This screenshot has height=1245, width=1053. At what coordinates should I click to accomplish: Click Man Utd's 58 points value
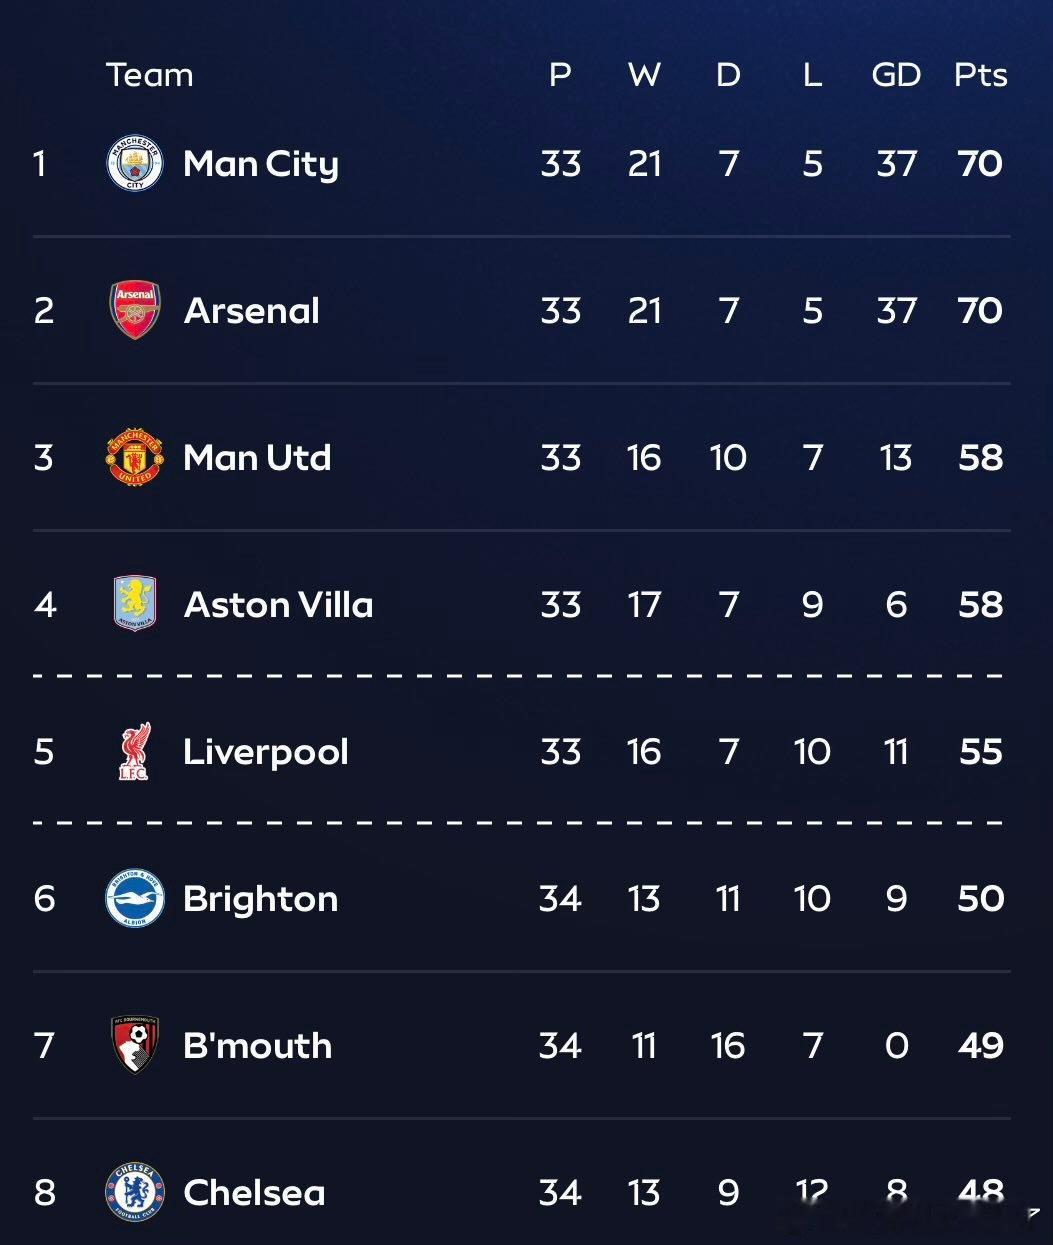pos(980,458)
